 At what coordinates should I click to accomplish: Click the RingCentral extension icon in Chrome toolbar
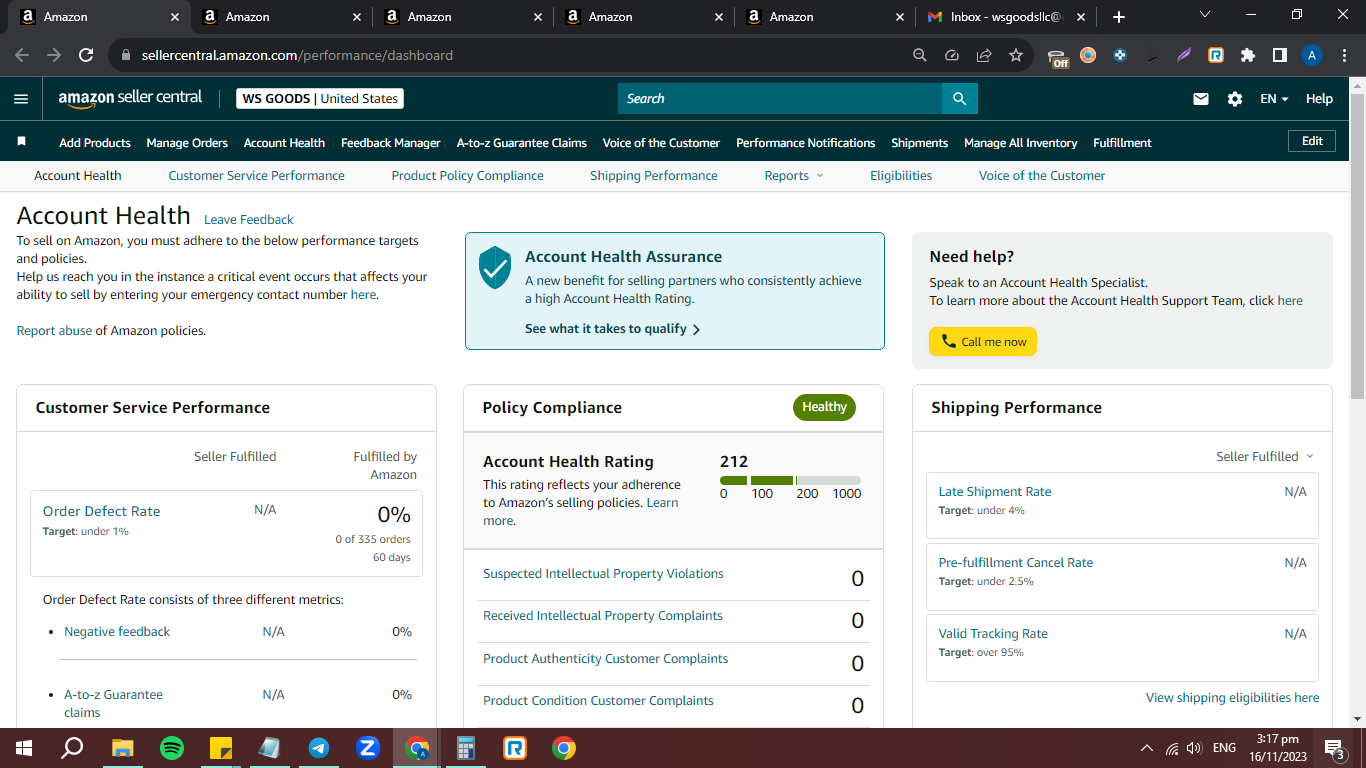point(1216,56)
